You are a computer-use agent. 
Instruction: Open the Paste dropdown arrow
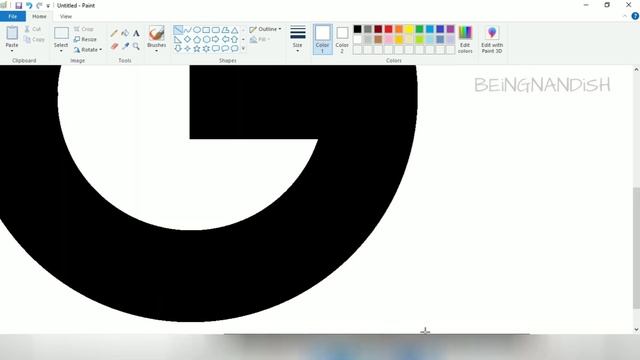12,51
